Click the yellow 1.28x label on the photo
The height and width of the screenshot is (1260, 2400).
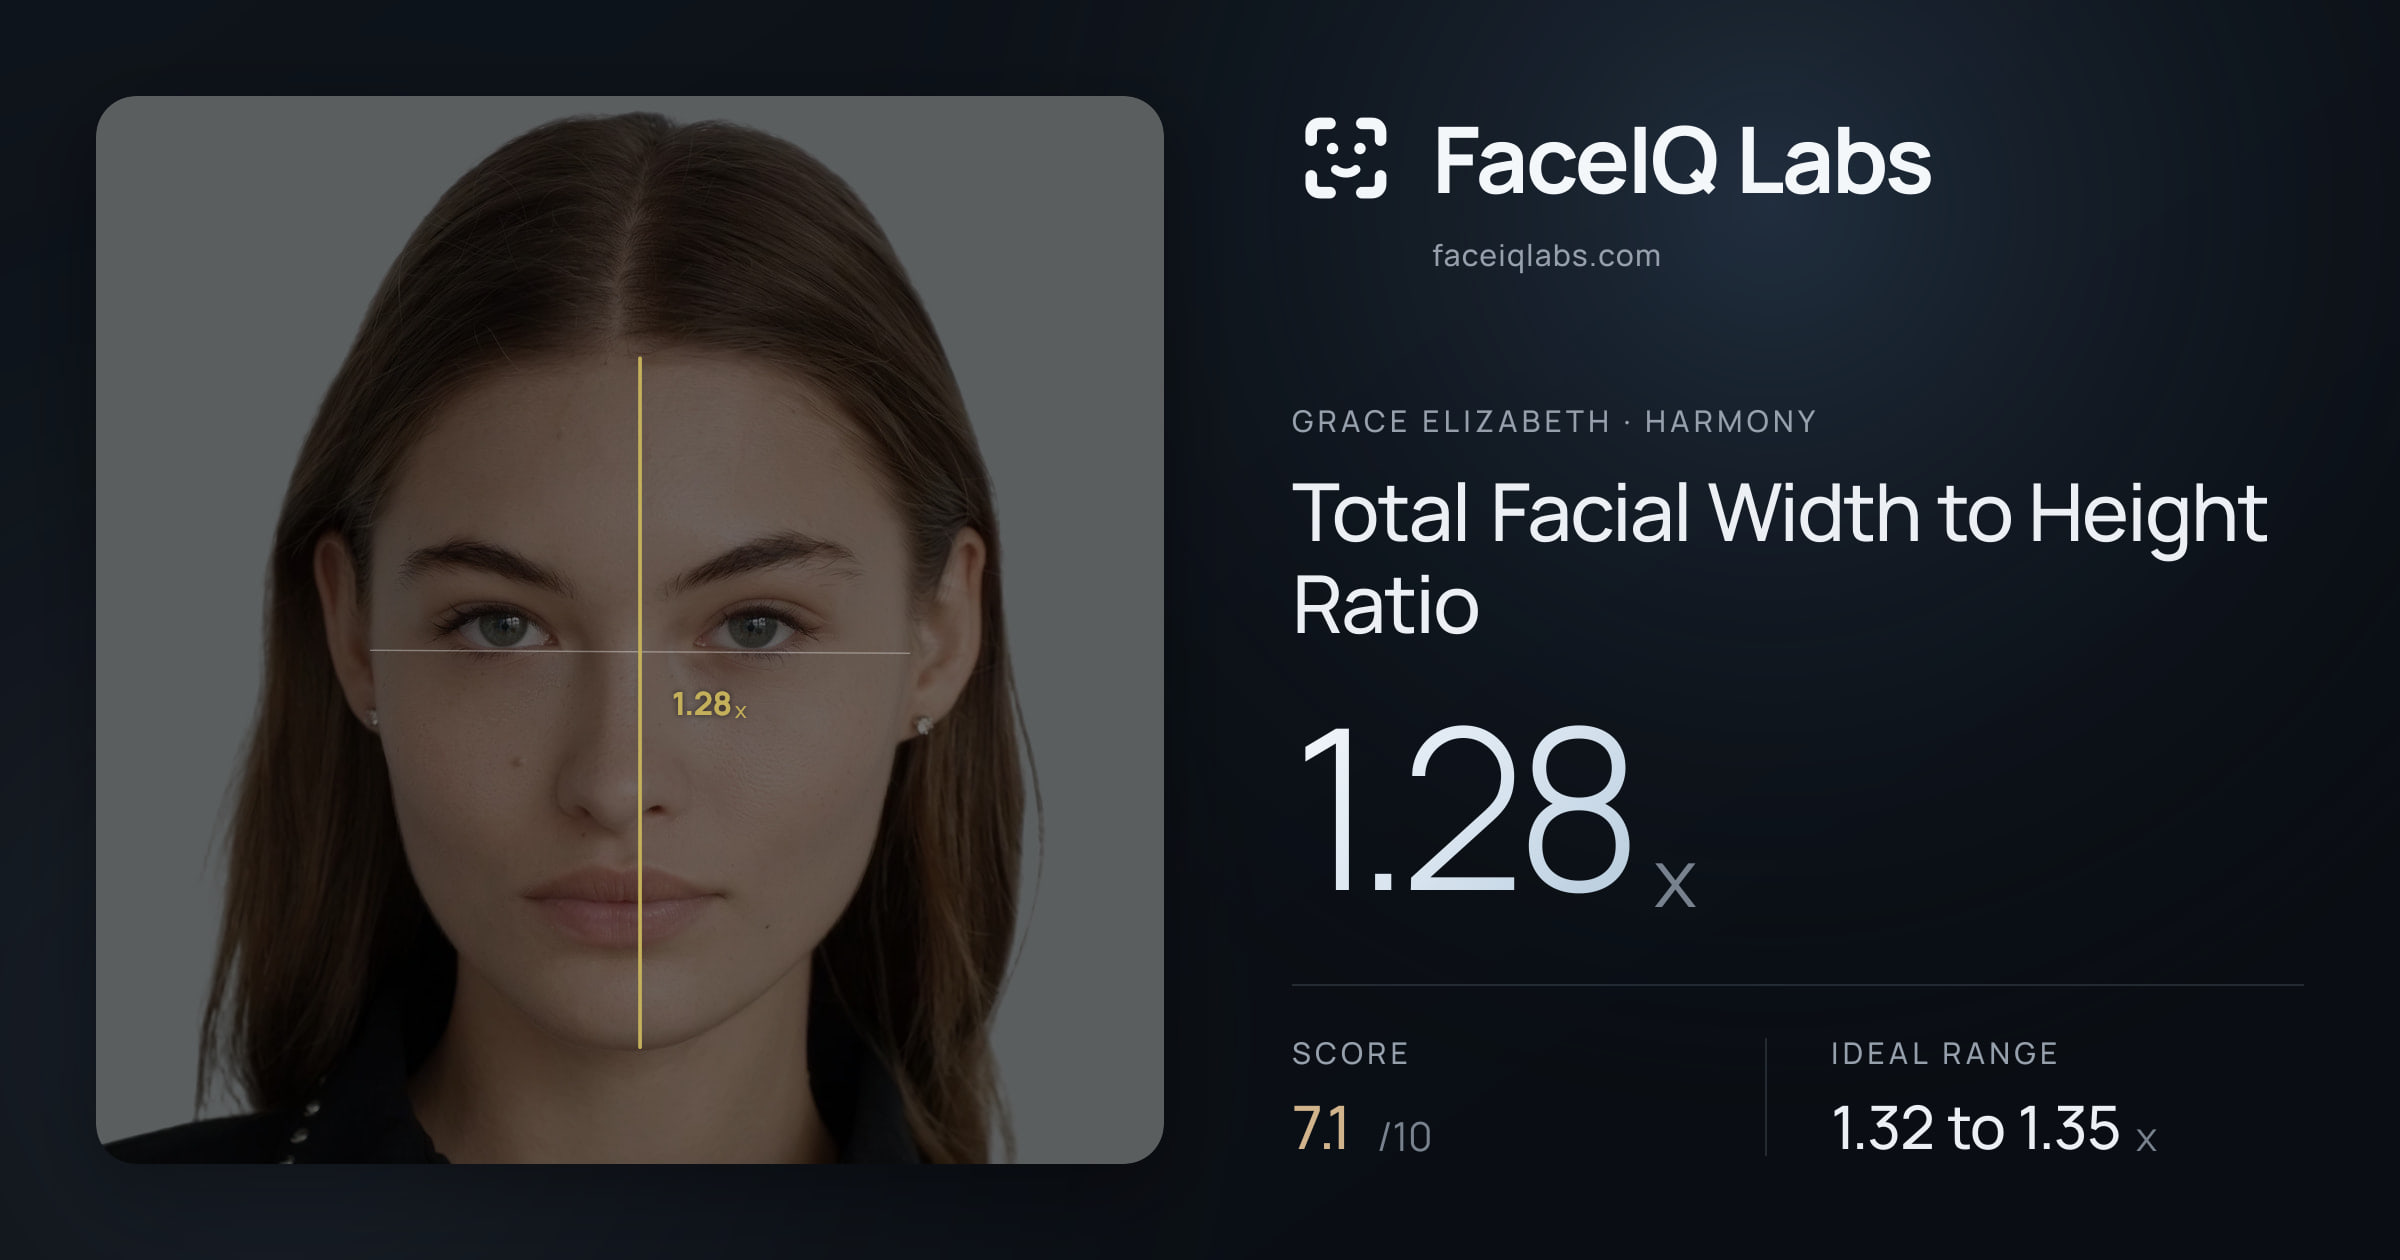709,705
